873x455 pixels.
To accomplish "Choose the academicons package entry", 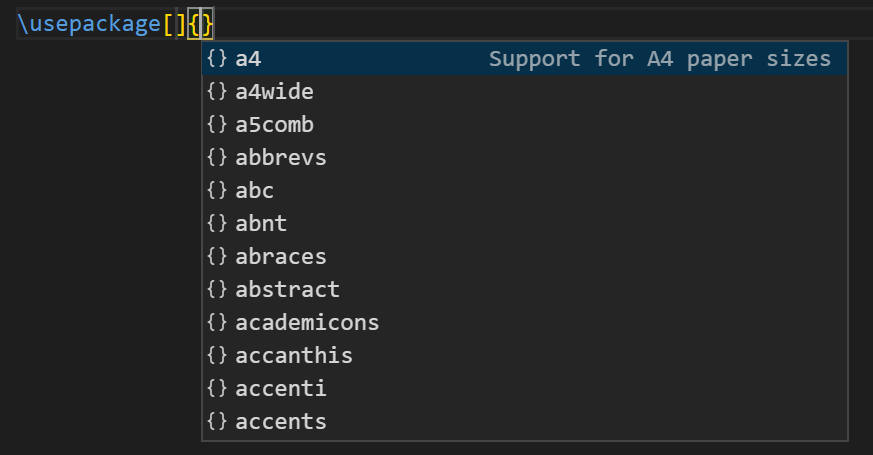I will click(x=307, y=323).
